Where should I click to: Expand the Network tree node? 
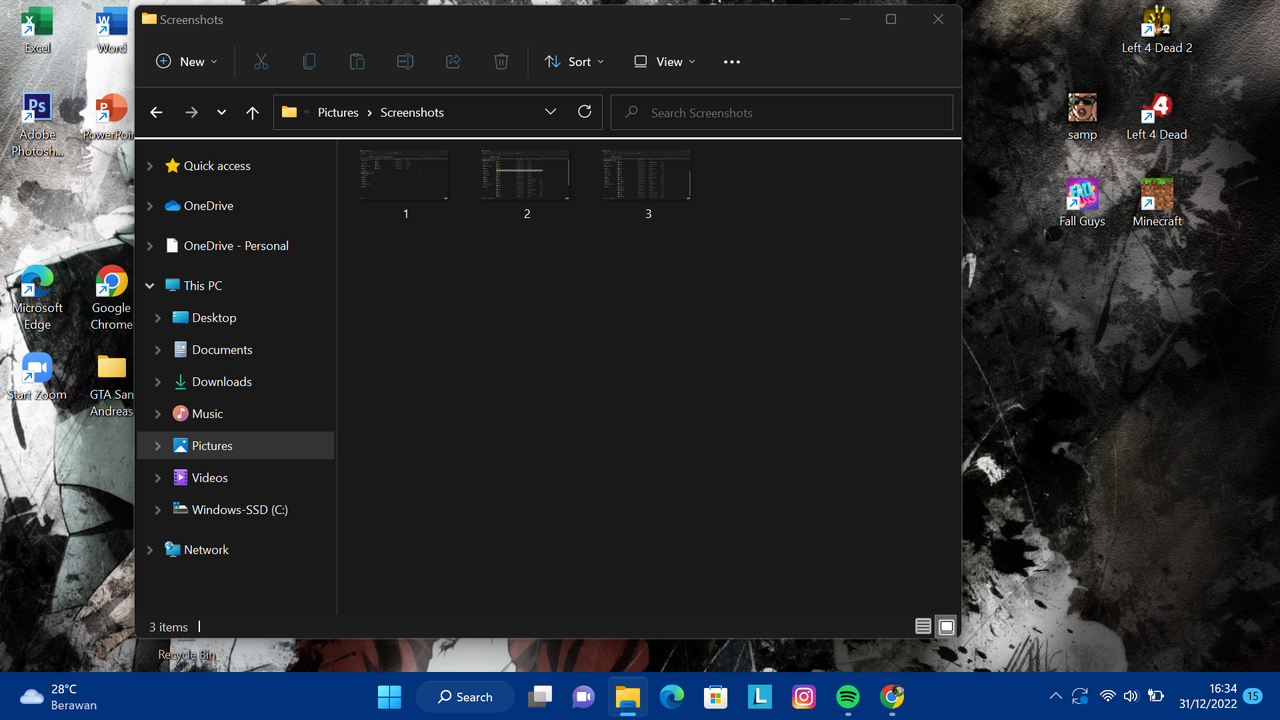click(x=150, y=550)
